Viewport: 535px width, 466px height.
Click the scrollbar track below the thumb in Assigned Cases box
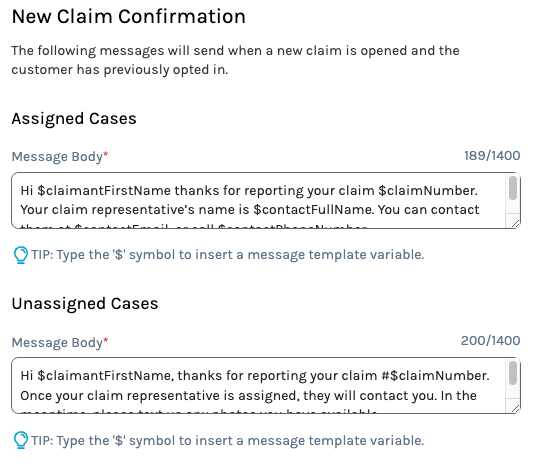pyautogui.click(x=512, y=207)
